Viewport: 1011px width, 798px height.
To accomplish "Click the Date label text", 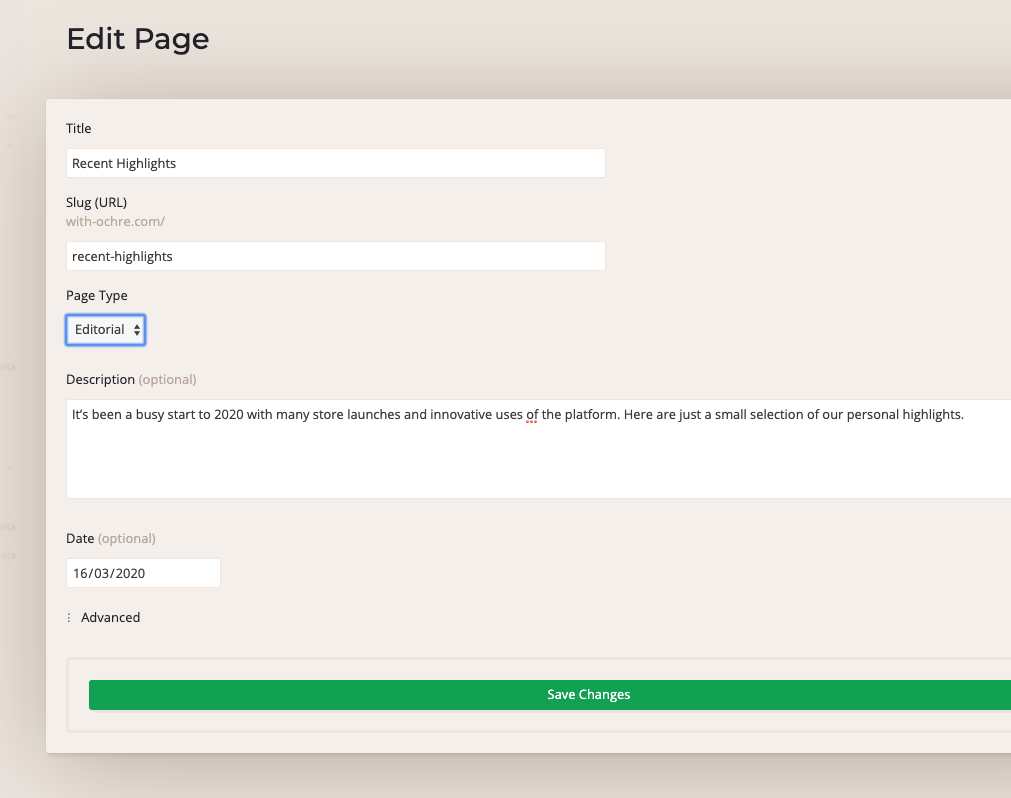I will [x=80, y=538].
